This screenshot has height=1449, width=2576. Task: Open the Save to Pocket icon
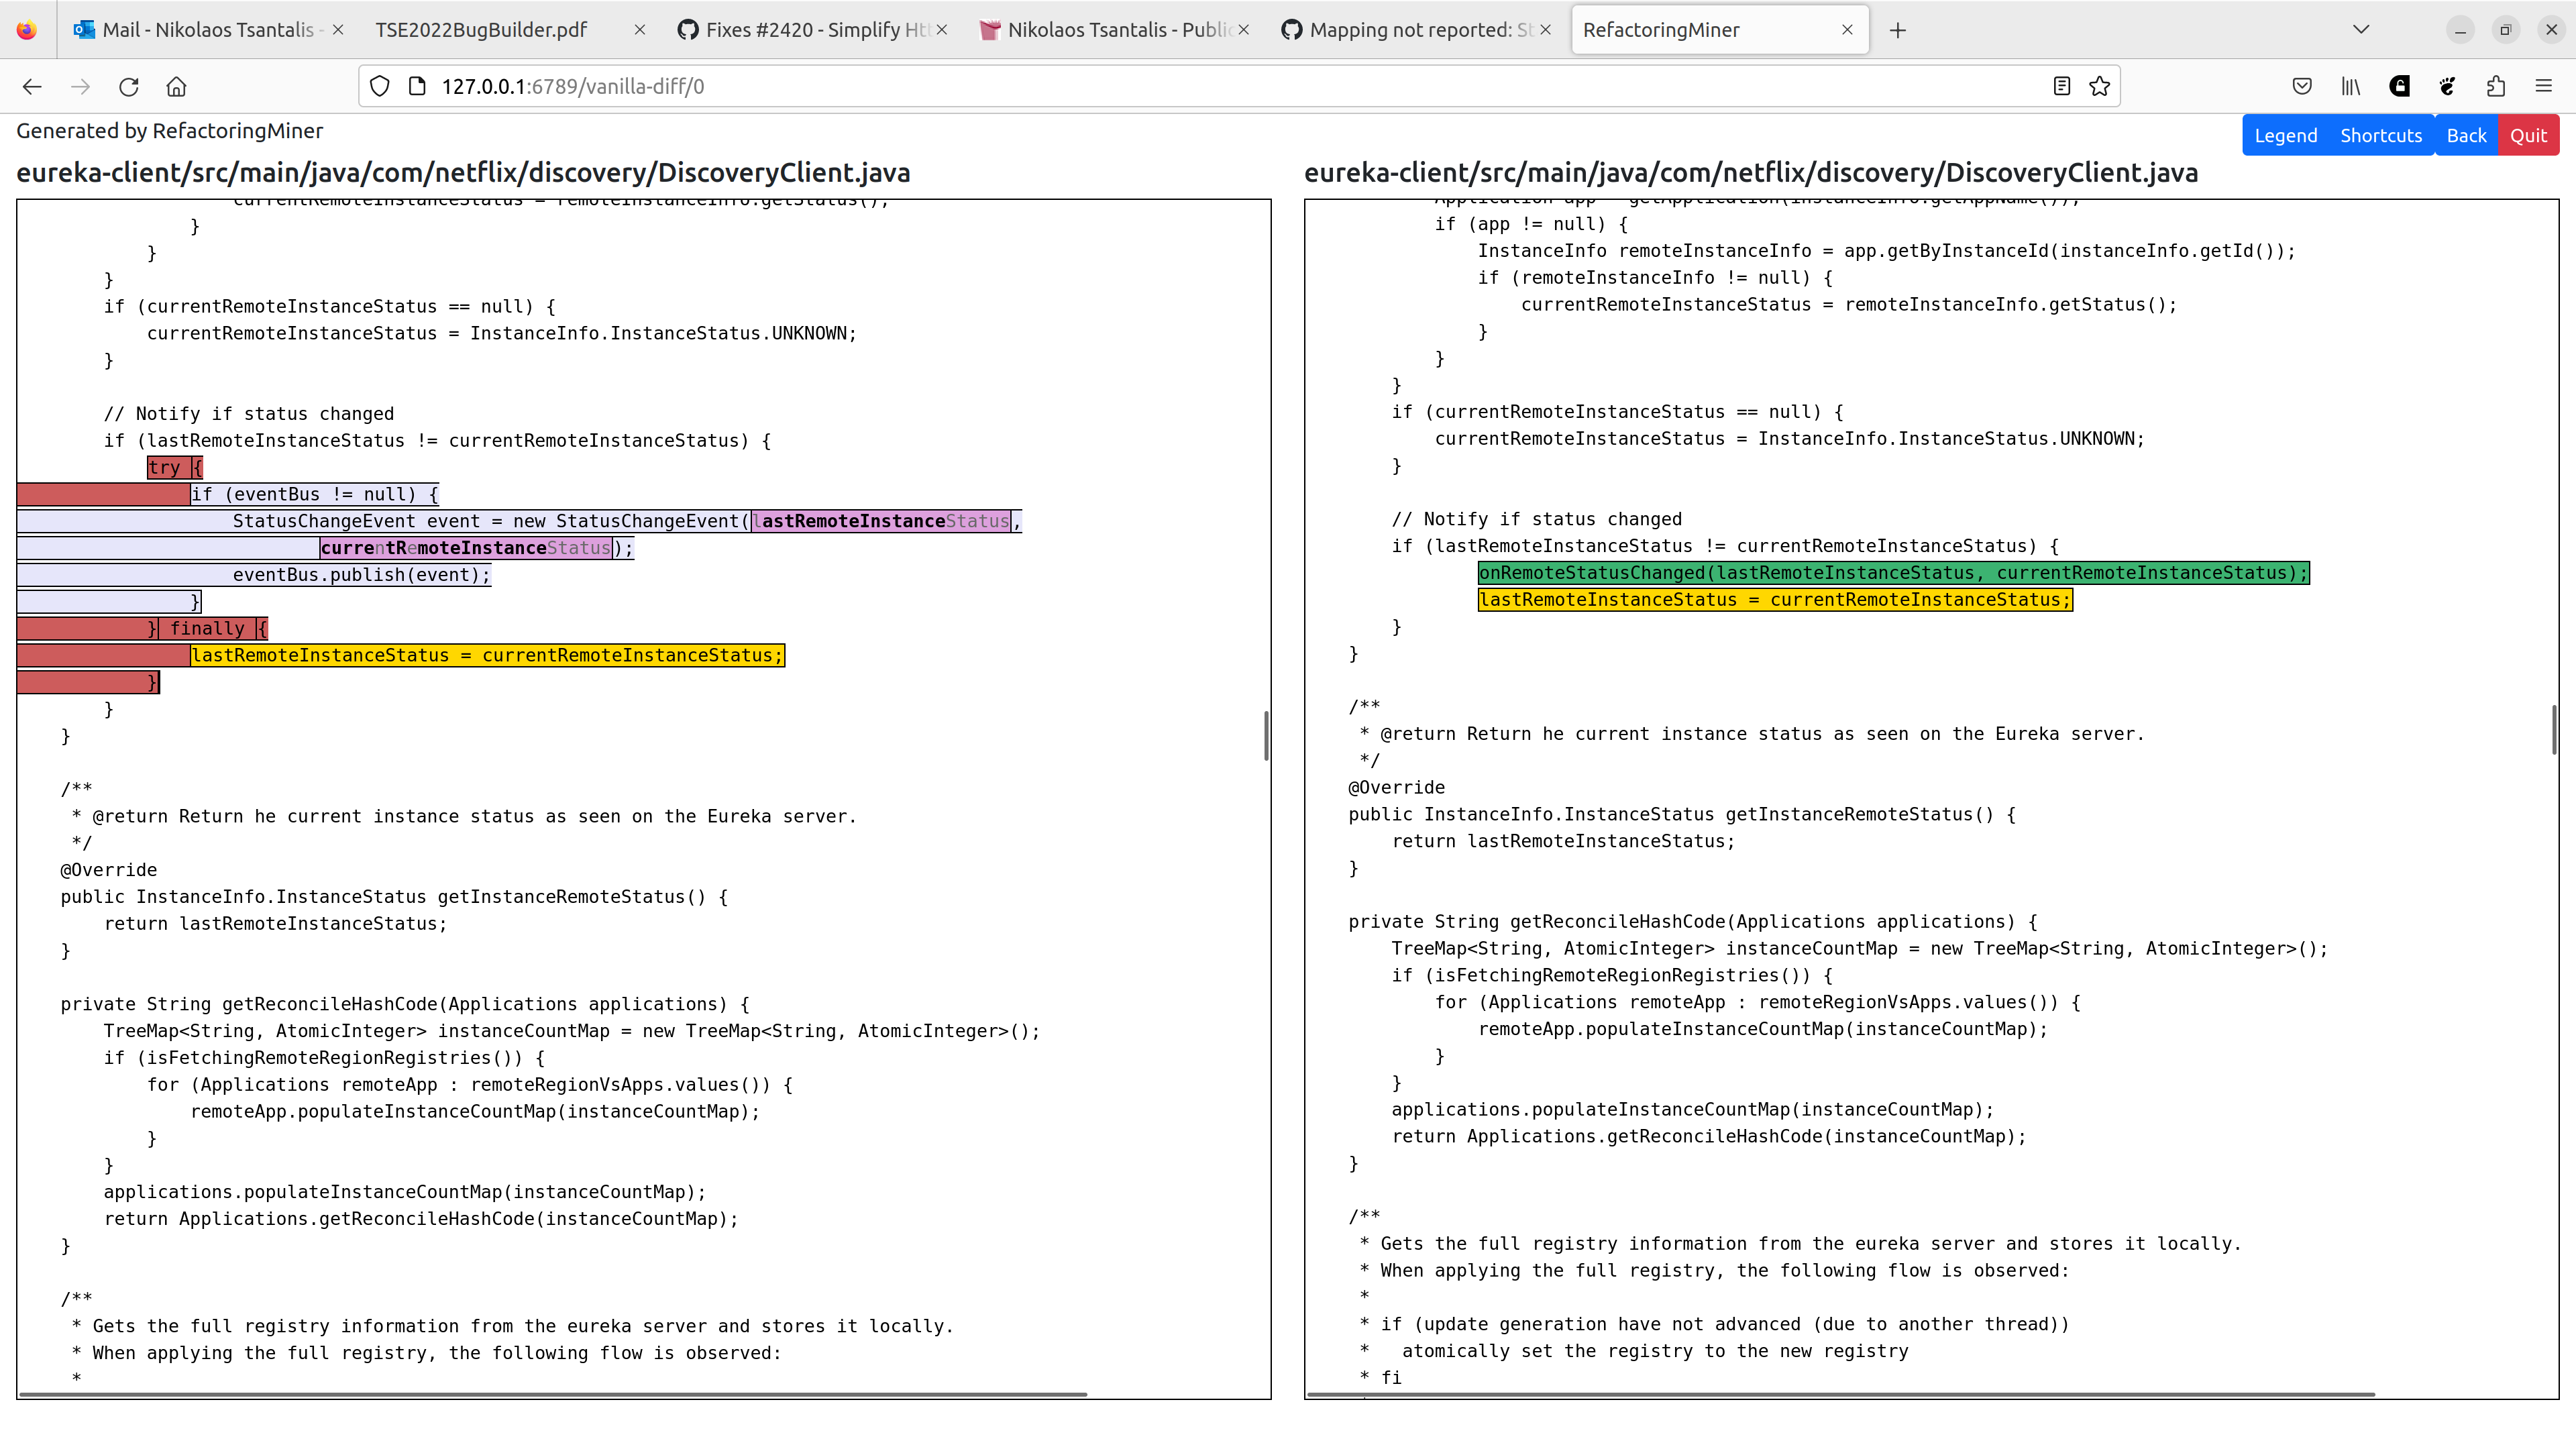(2302, 86)
